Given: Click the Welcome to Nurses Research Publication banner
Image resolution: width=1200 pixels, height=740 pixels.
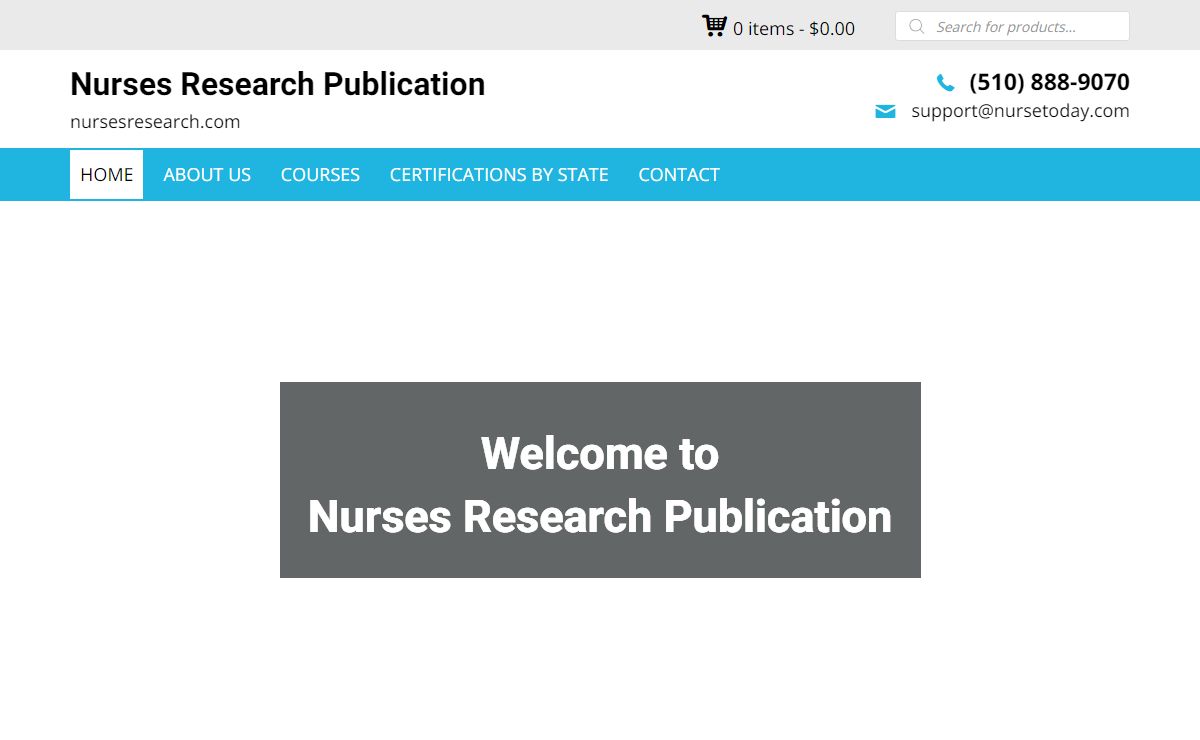Looking at the screenshot, I should click(x=600, y=480).
